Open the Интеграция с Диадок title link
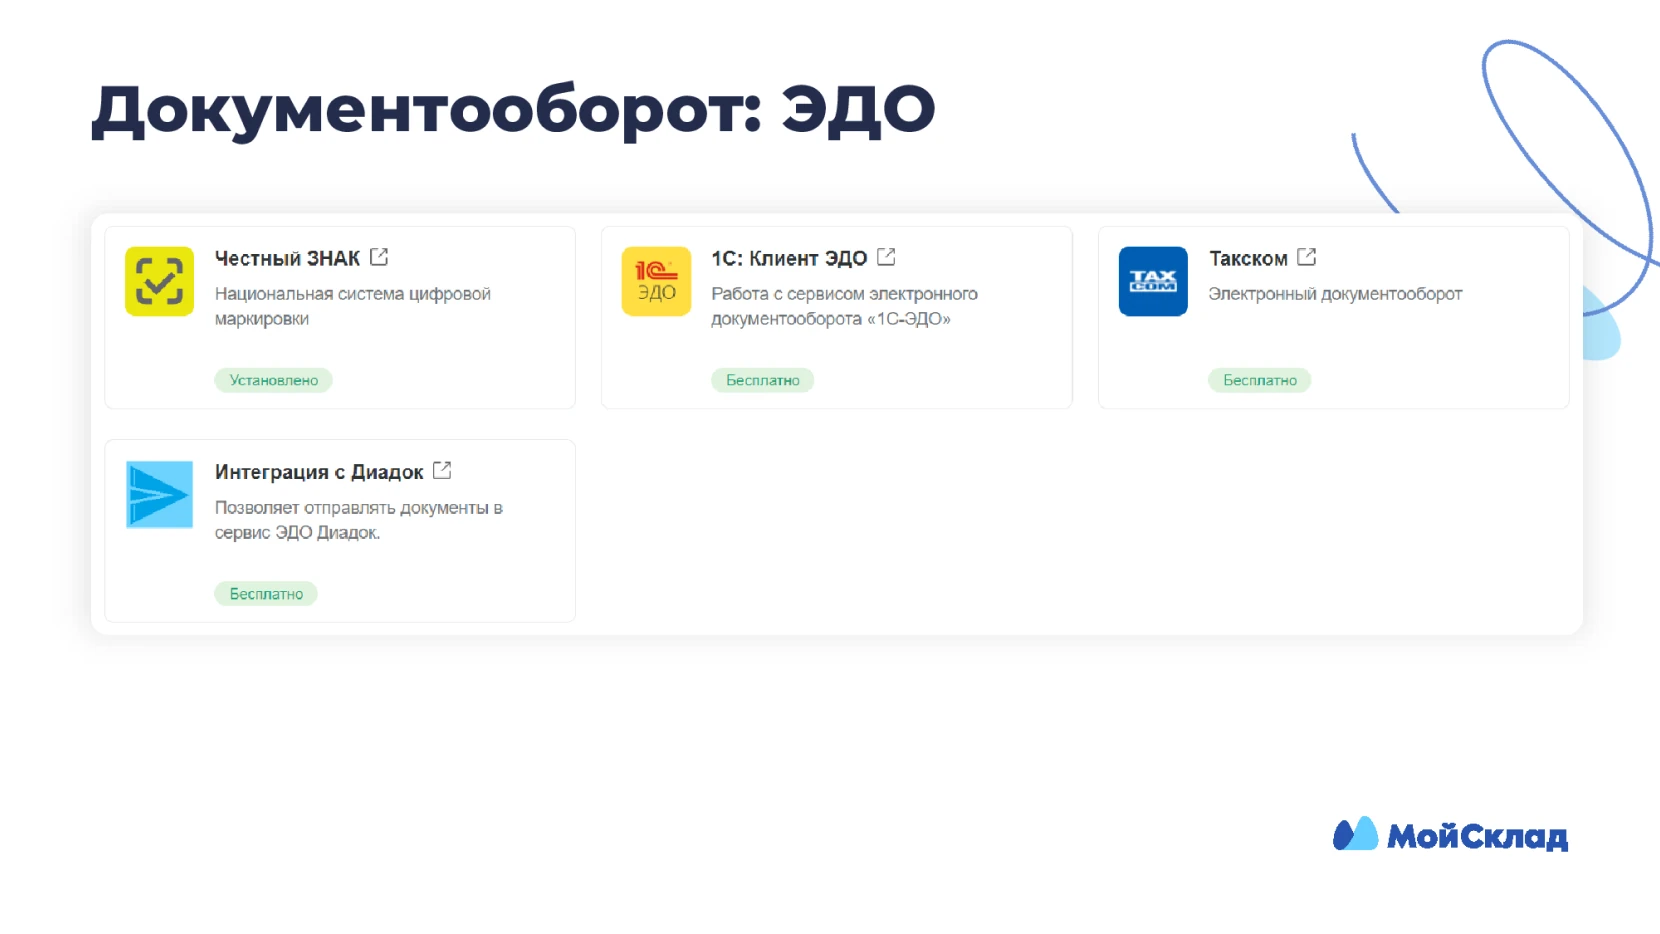This screenshot has width=1660, height=934. (x=319, y=472)
